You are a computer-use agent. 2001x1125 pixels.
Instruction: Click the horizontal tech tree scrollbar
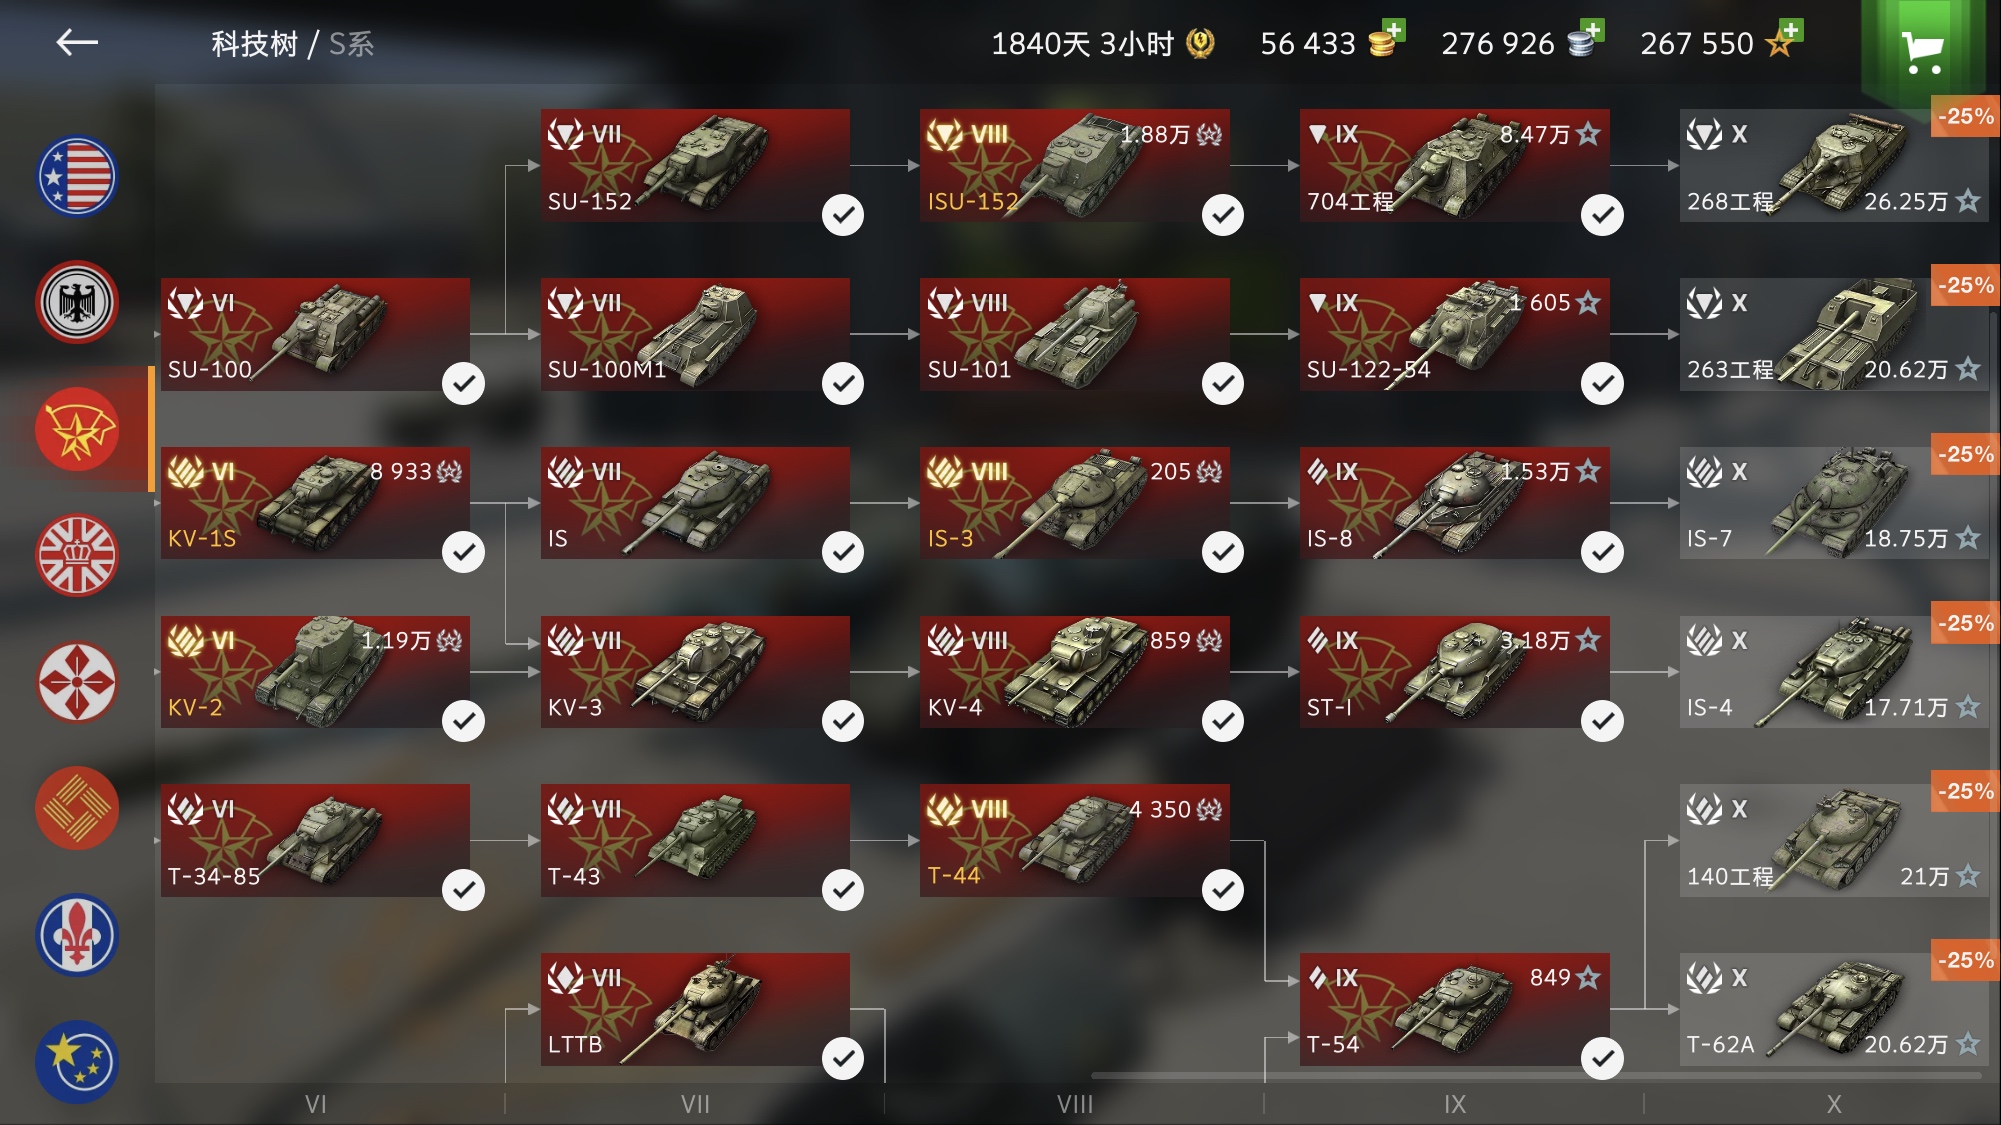click(1536, 1076)
